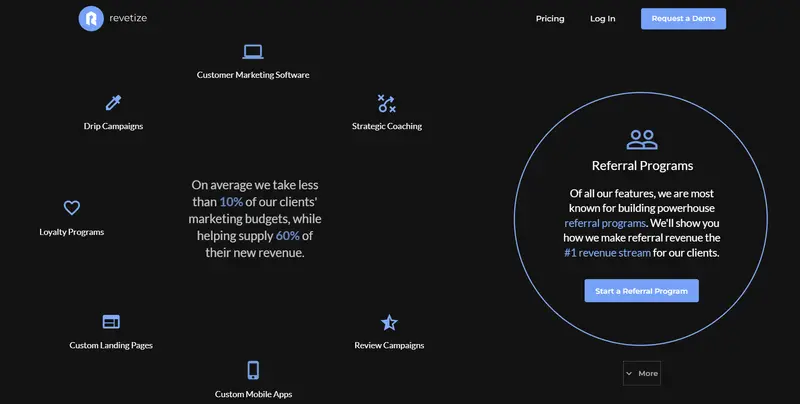Click the Review Campaigns star icon

click(389, 322)
